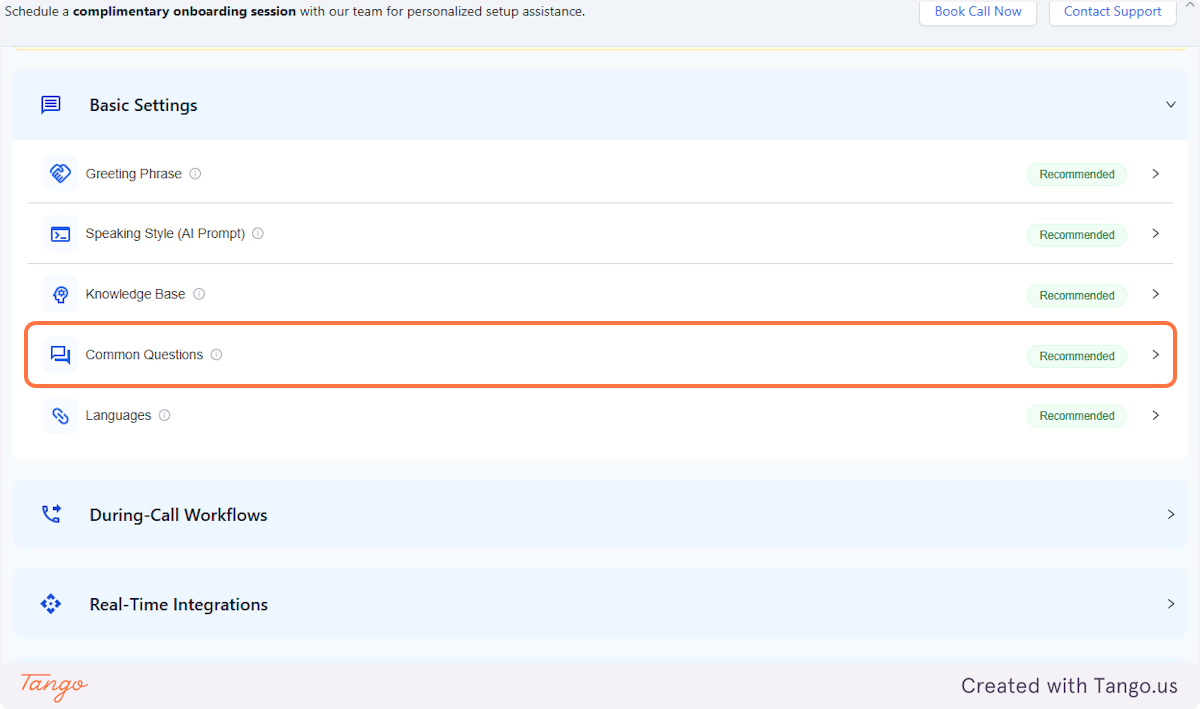Viewport: 1200px width, 709px height.
Task: Click the Knowledge Base brain icon
Action: tap(60, 295)
